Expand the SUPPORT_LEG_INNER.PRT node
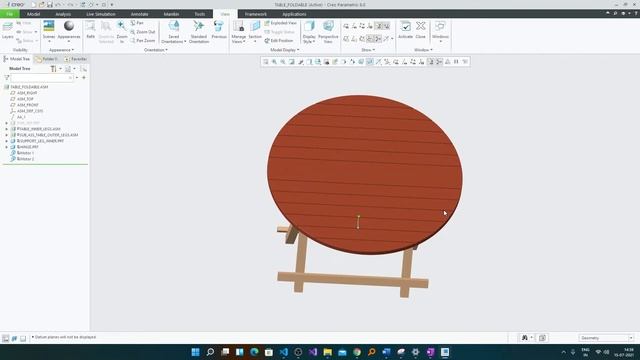640x360 pixels. point(7,141)
